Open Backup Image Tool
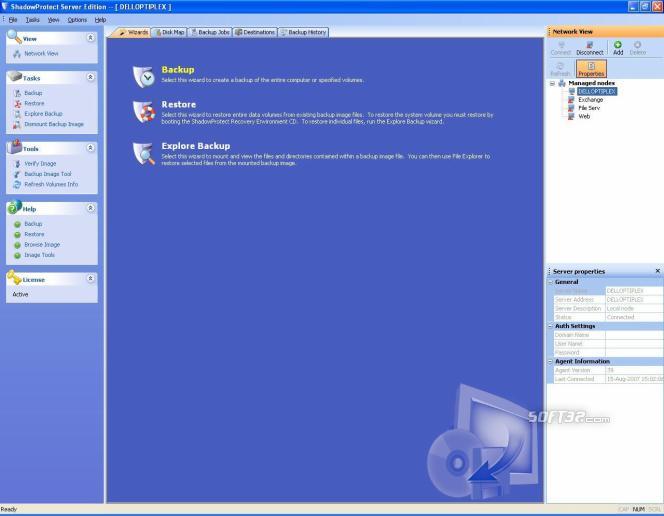The height and width of the screenshot is (516, 664). click(47, 174)
